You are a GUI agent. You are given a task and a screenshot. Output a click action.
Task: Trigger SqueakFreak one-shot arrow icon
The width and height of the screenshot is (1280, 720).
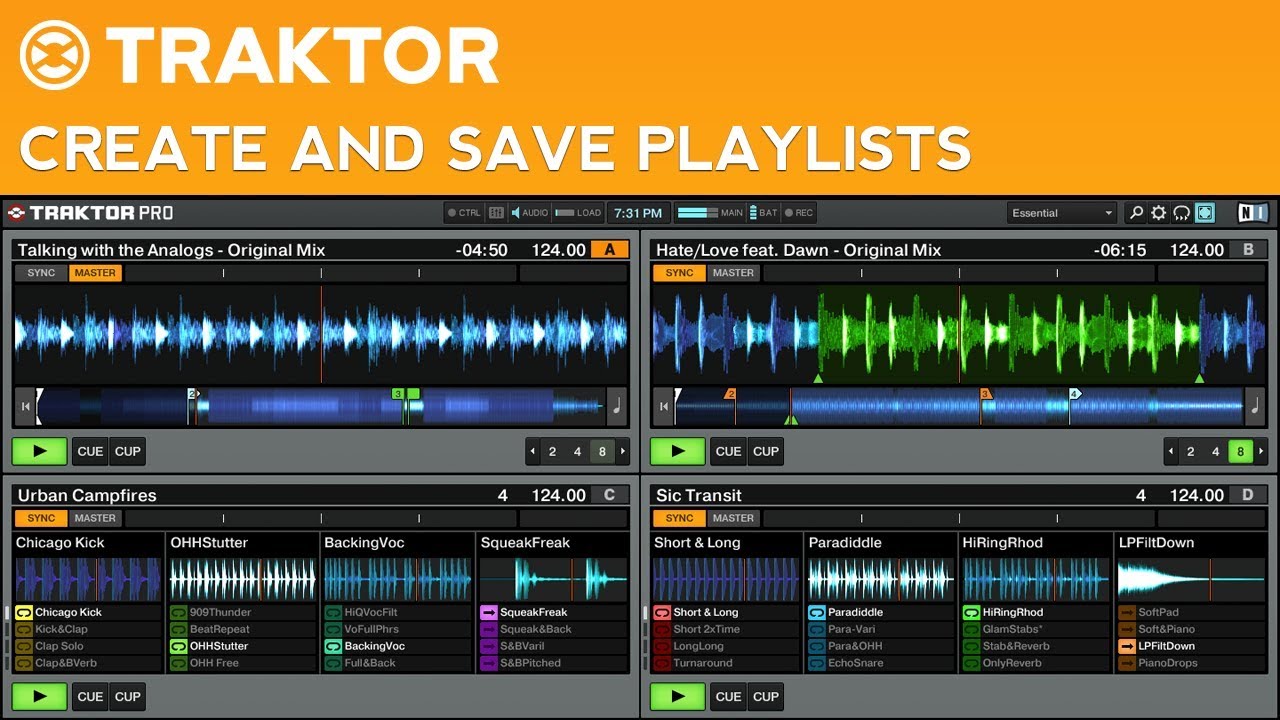(488, 612)
